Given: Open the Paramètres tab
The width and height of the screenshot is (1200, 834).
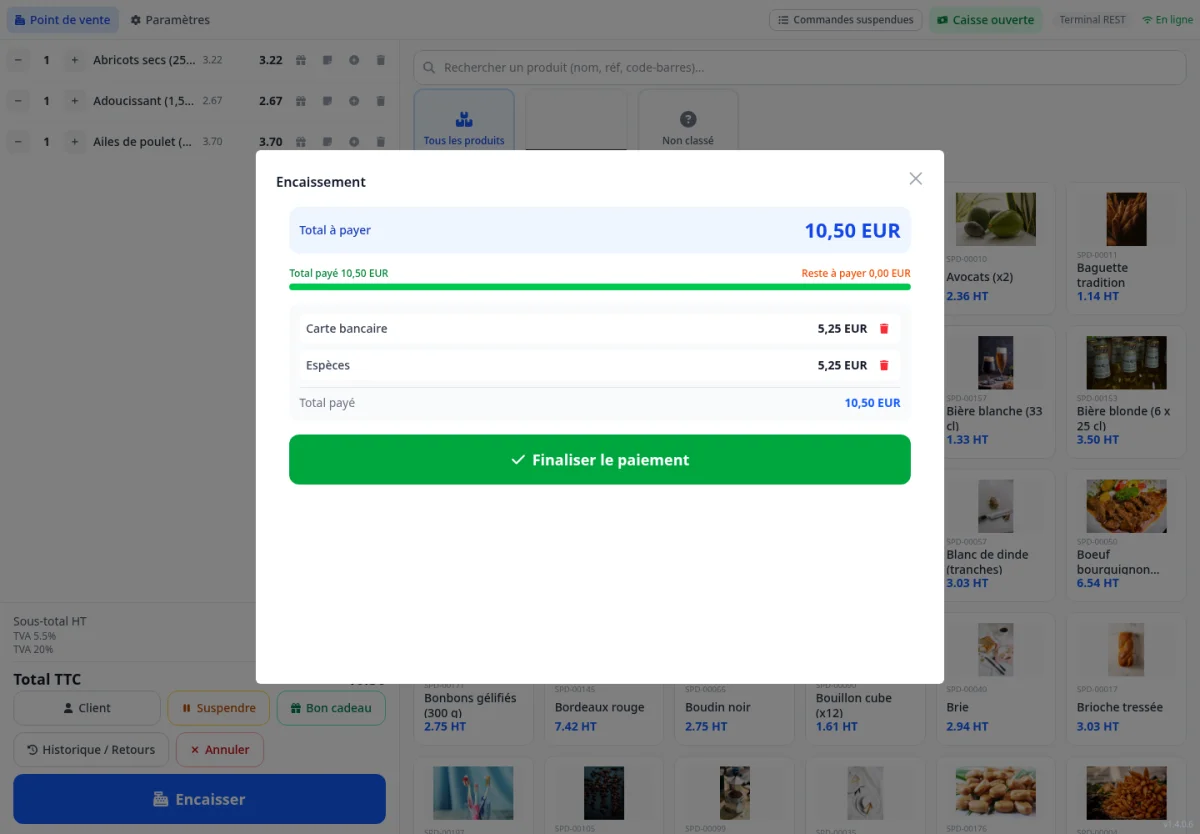Looking at the screenshot, I should [170, 20].
